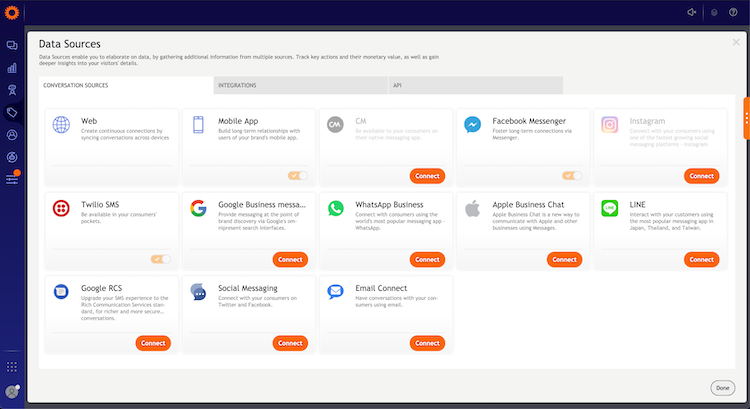Connect WhatsApp Business
The image size is (750, 409).
pyautogui.click(x=427, y=259)
